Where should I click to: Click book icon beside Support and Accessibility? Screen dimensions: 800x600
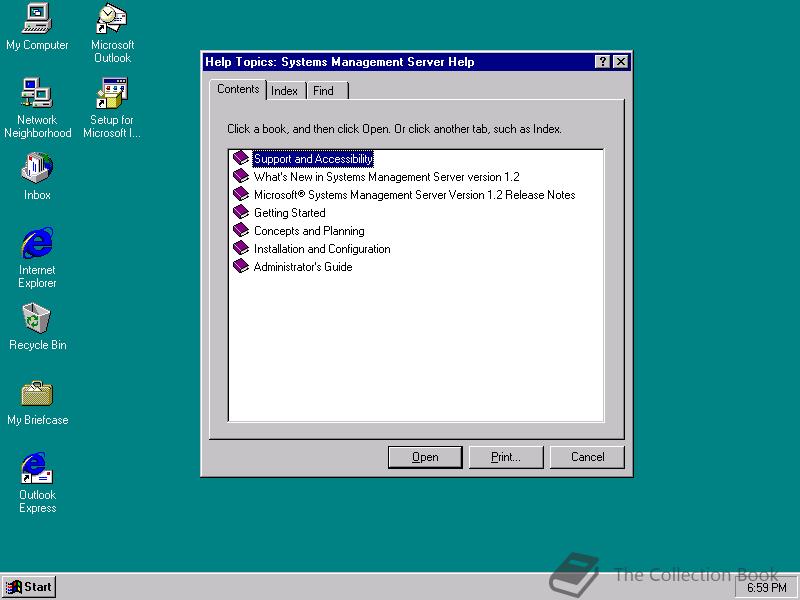click(x=241, y=158)
